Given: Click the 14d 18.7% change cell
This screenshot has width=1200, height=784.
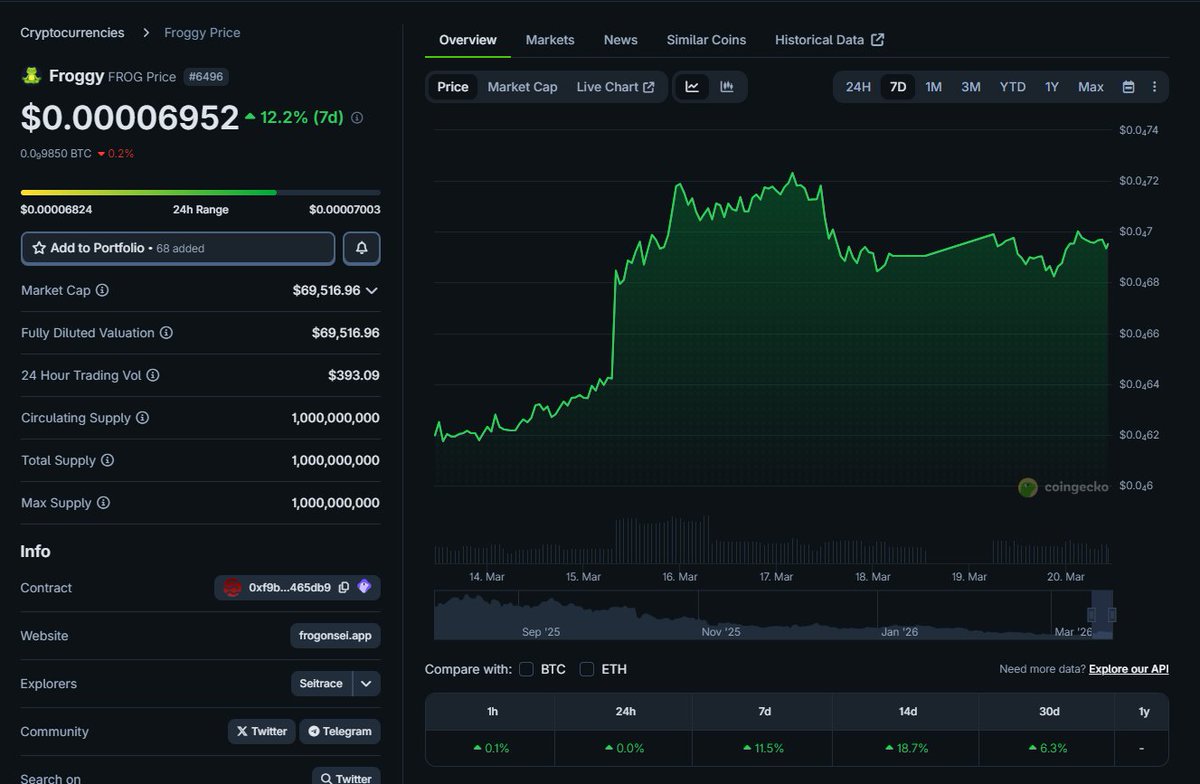Looking at the screenshot, I should pyautogui.click(x=907, y=748).
